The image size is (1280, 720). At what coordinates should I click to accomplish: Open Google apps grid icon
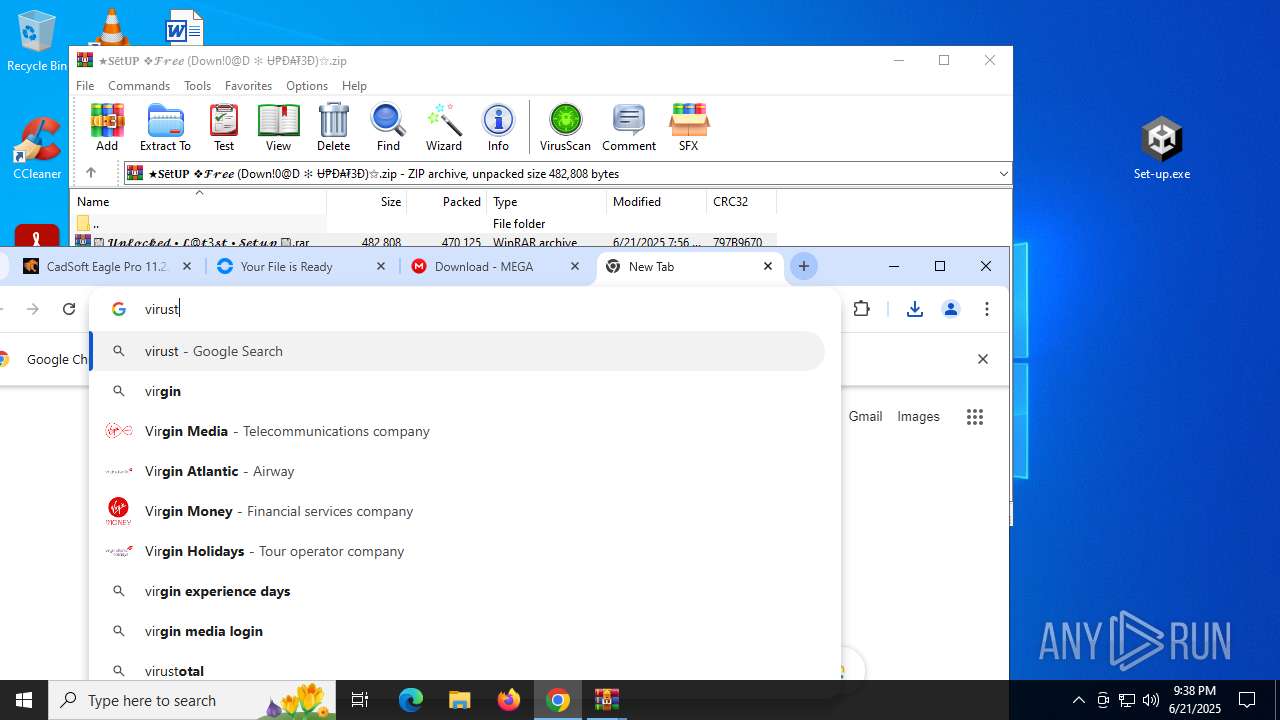click(x=975, y=417)
